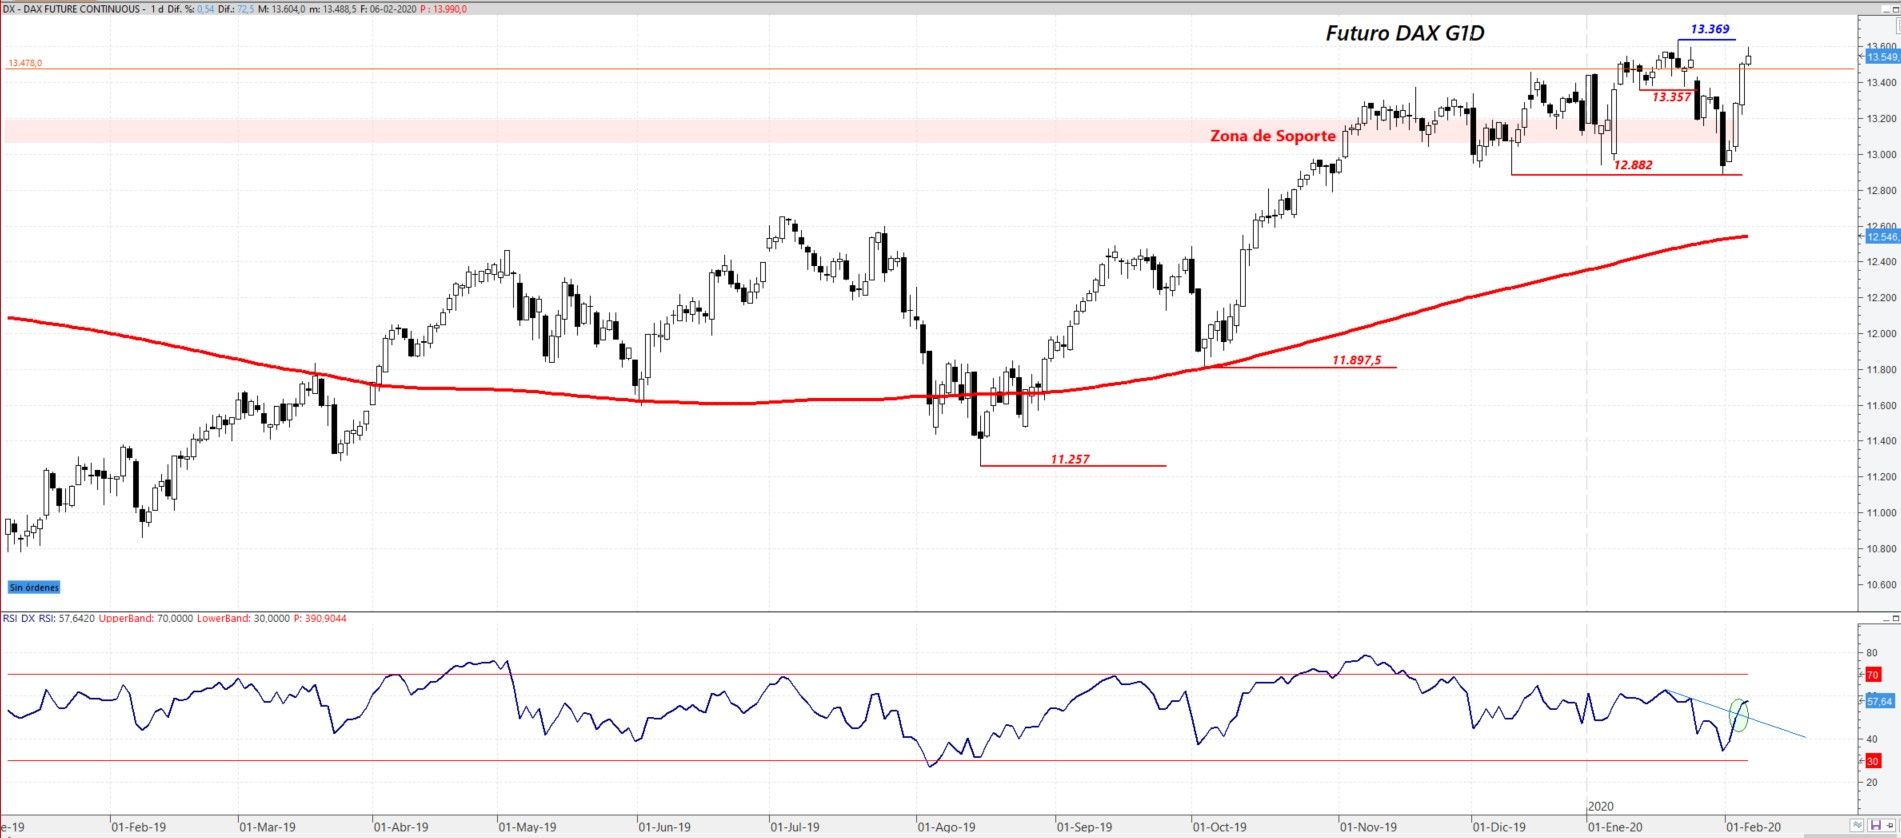This screenshot has width=1901, height=838.
Task: Click the 'RSI DX RSI: 57,6420' indicator label
Action: [x=49, y=619]
